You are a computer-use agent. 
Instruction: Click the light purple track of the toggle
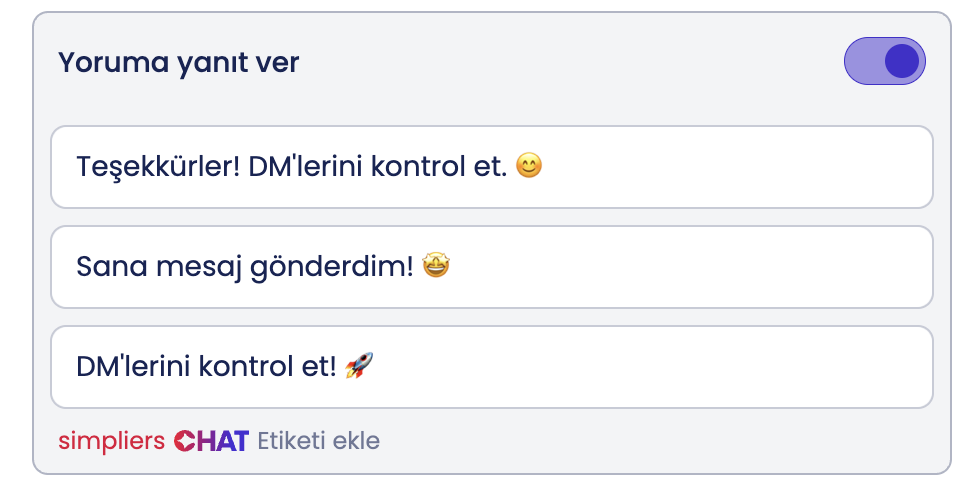point(862,62)
